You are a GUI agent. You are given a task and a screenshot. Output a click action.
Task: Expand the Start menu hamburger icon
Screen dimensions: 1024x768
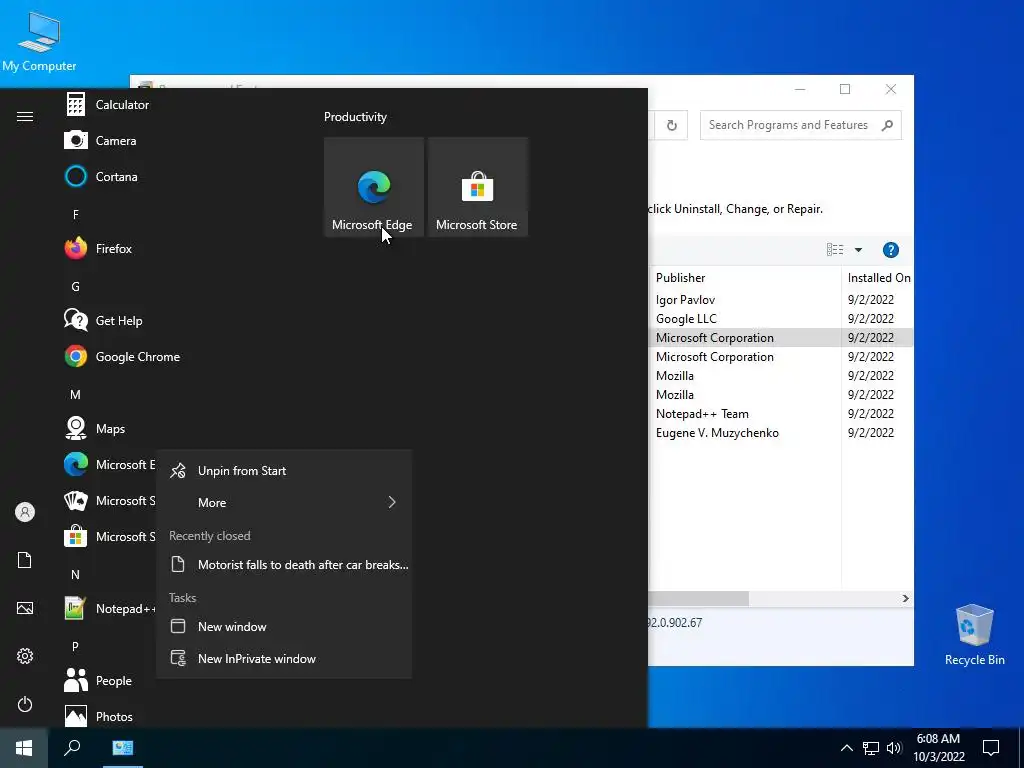(25, 117)
